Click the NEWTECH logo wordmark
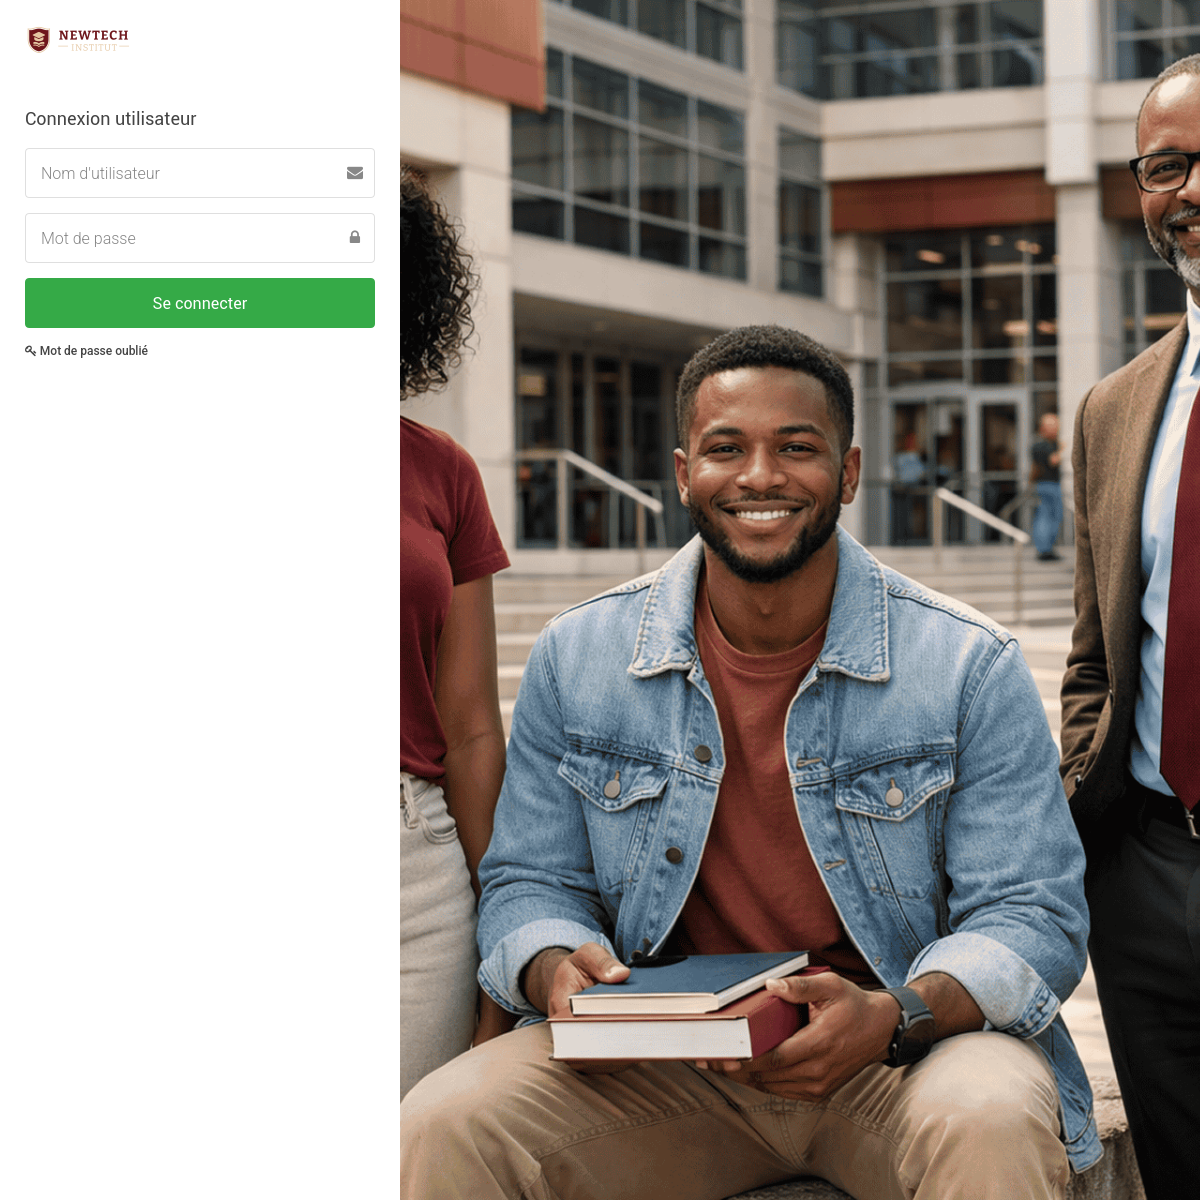Image resolution: width=1200 pixels, height=1200 pixels. point(94,35)
